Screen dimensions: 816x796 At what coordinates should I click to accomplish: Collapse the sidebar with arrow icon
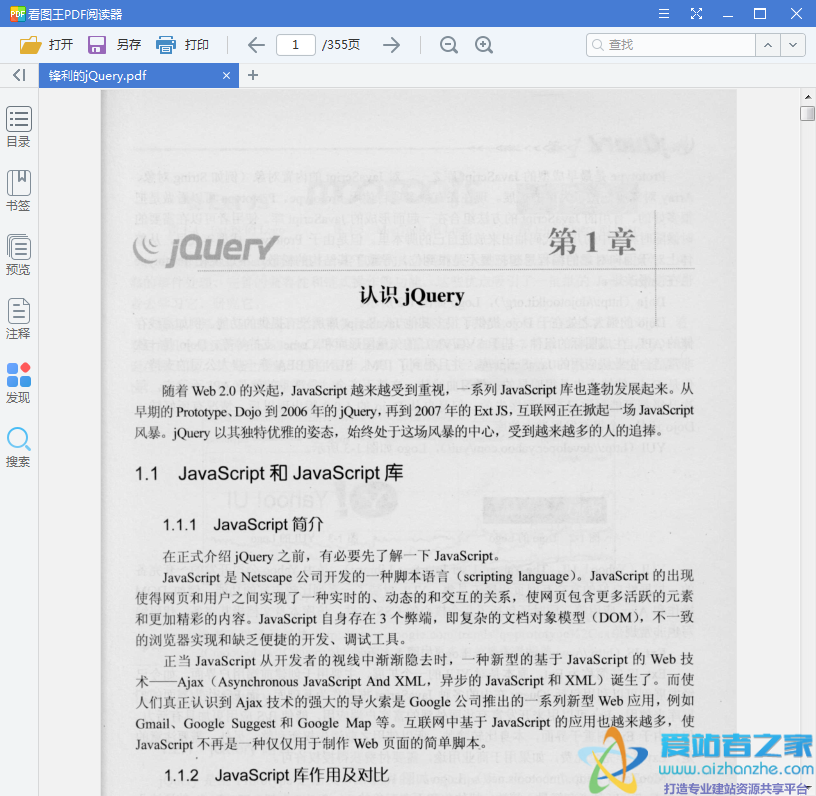pyautogui.click(x=19, y=75)
